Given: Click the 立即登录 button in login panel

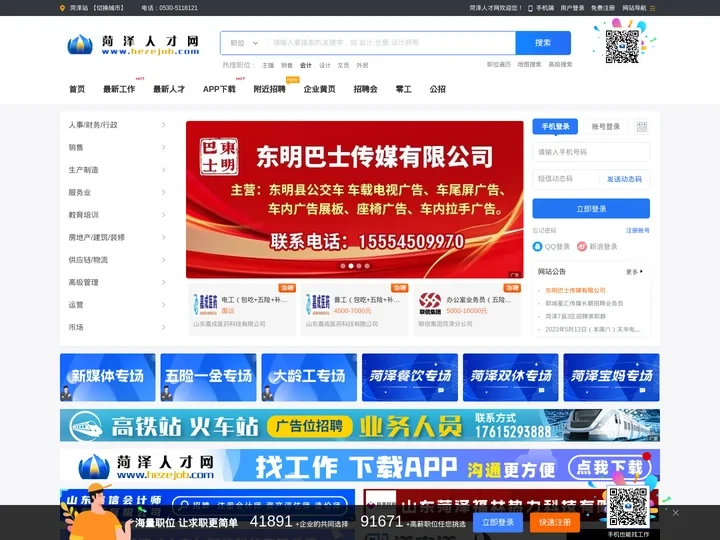Looking at the screenshot, I should pos(591,209).
